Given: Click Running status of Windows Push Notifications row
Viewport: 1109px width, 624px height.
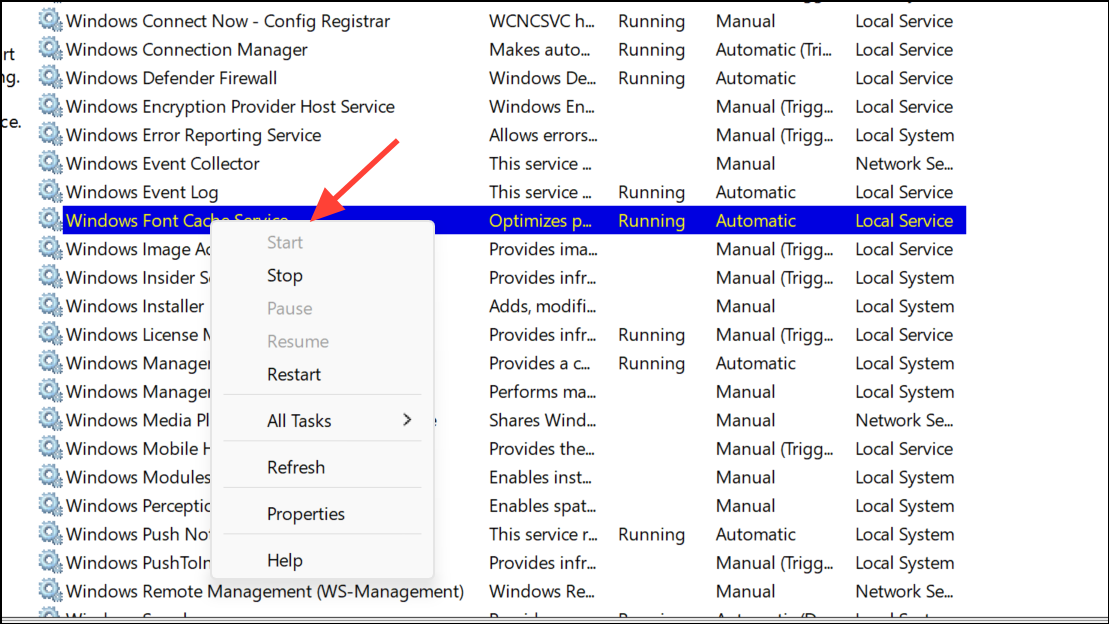Looking at the screenshot, I should [x=651, y=535].
